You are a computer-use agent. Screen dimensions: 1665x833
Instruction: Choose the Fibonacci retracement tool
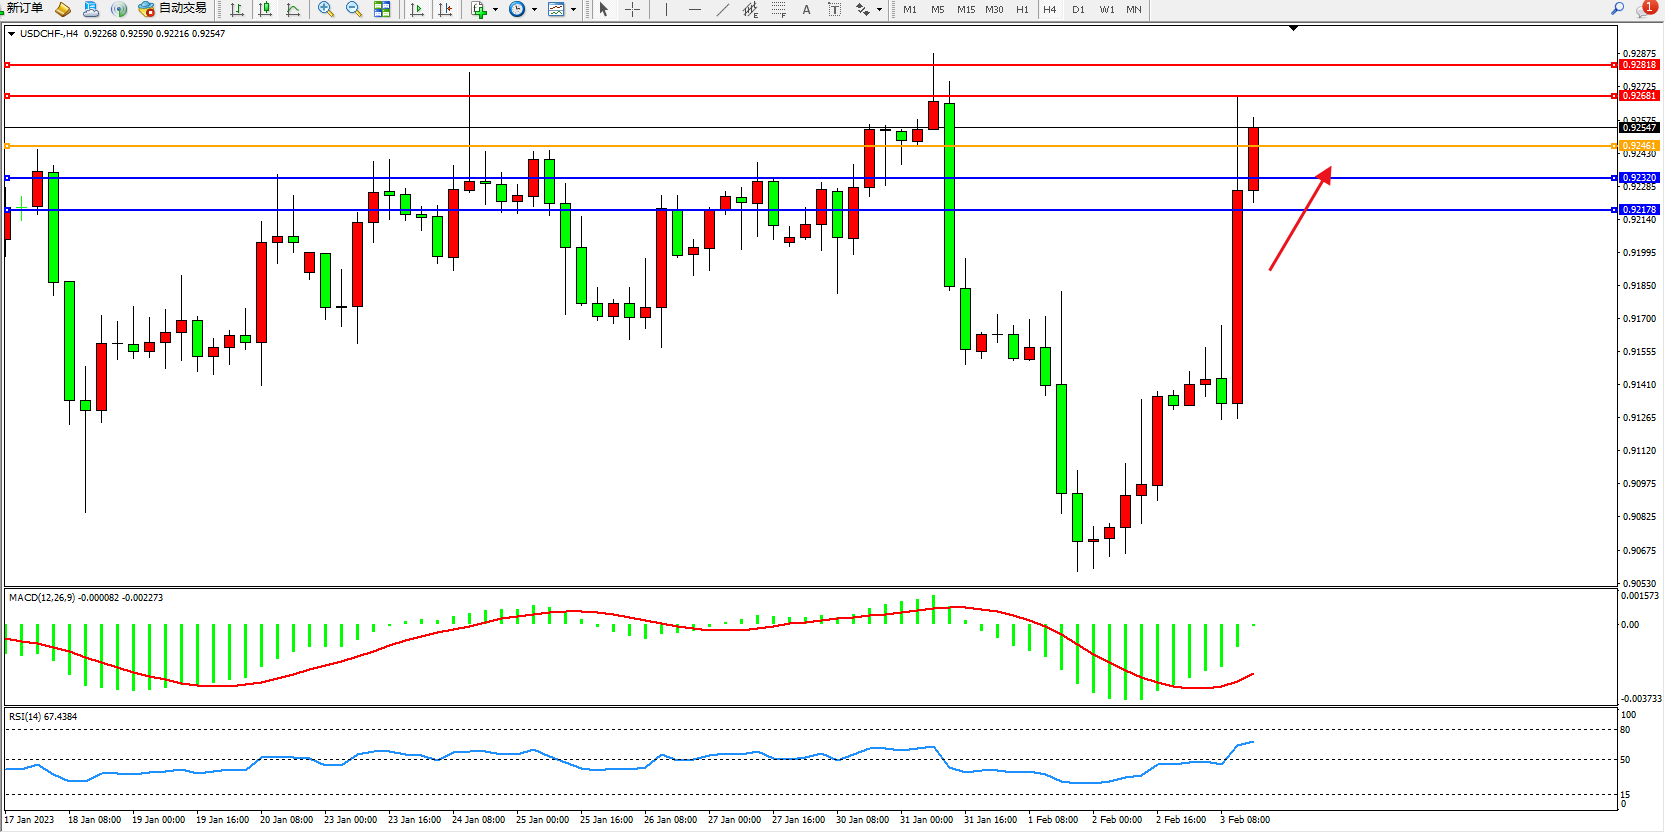tap(779, 9)
